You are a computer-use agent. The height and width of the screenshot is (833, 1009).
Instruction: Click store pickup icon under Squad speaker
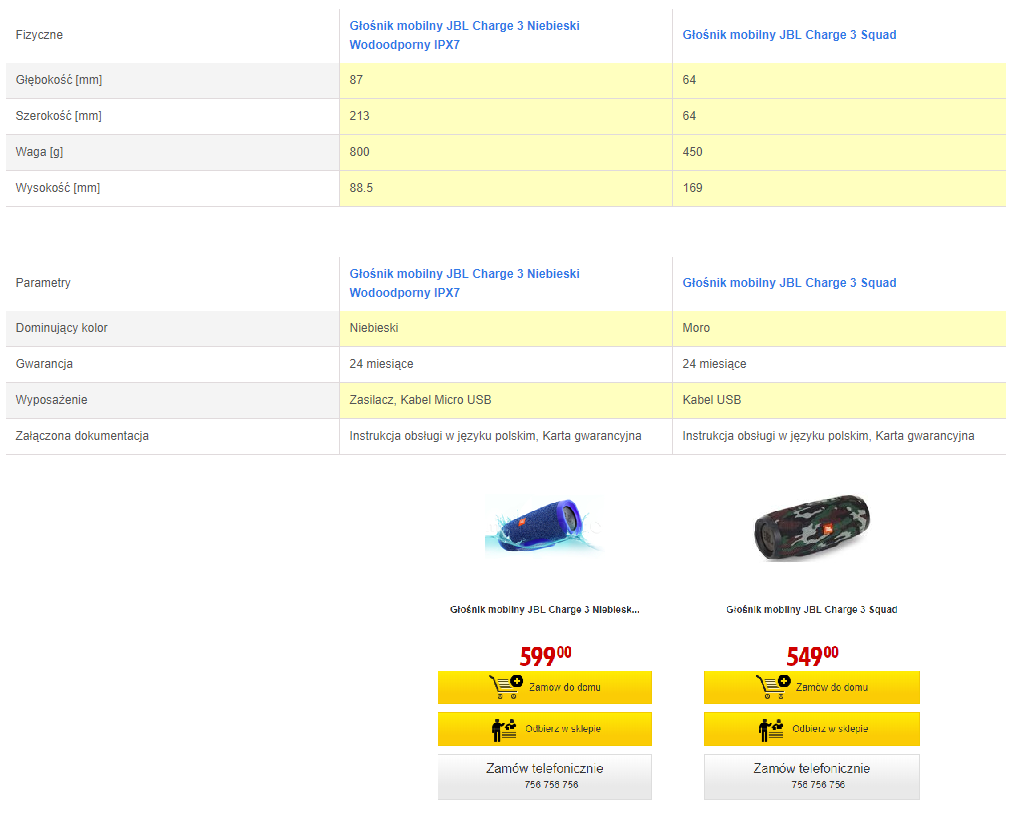771,729
